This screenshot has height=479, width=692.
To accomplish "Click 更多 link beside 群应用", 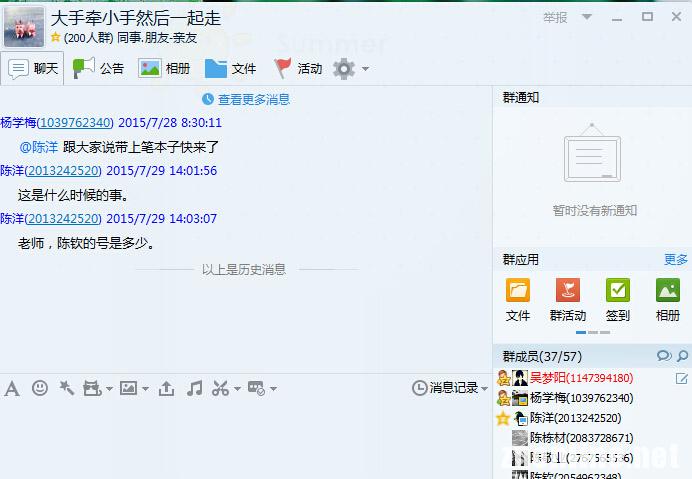I will pyautogui.click(x=676, y=260).
